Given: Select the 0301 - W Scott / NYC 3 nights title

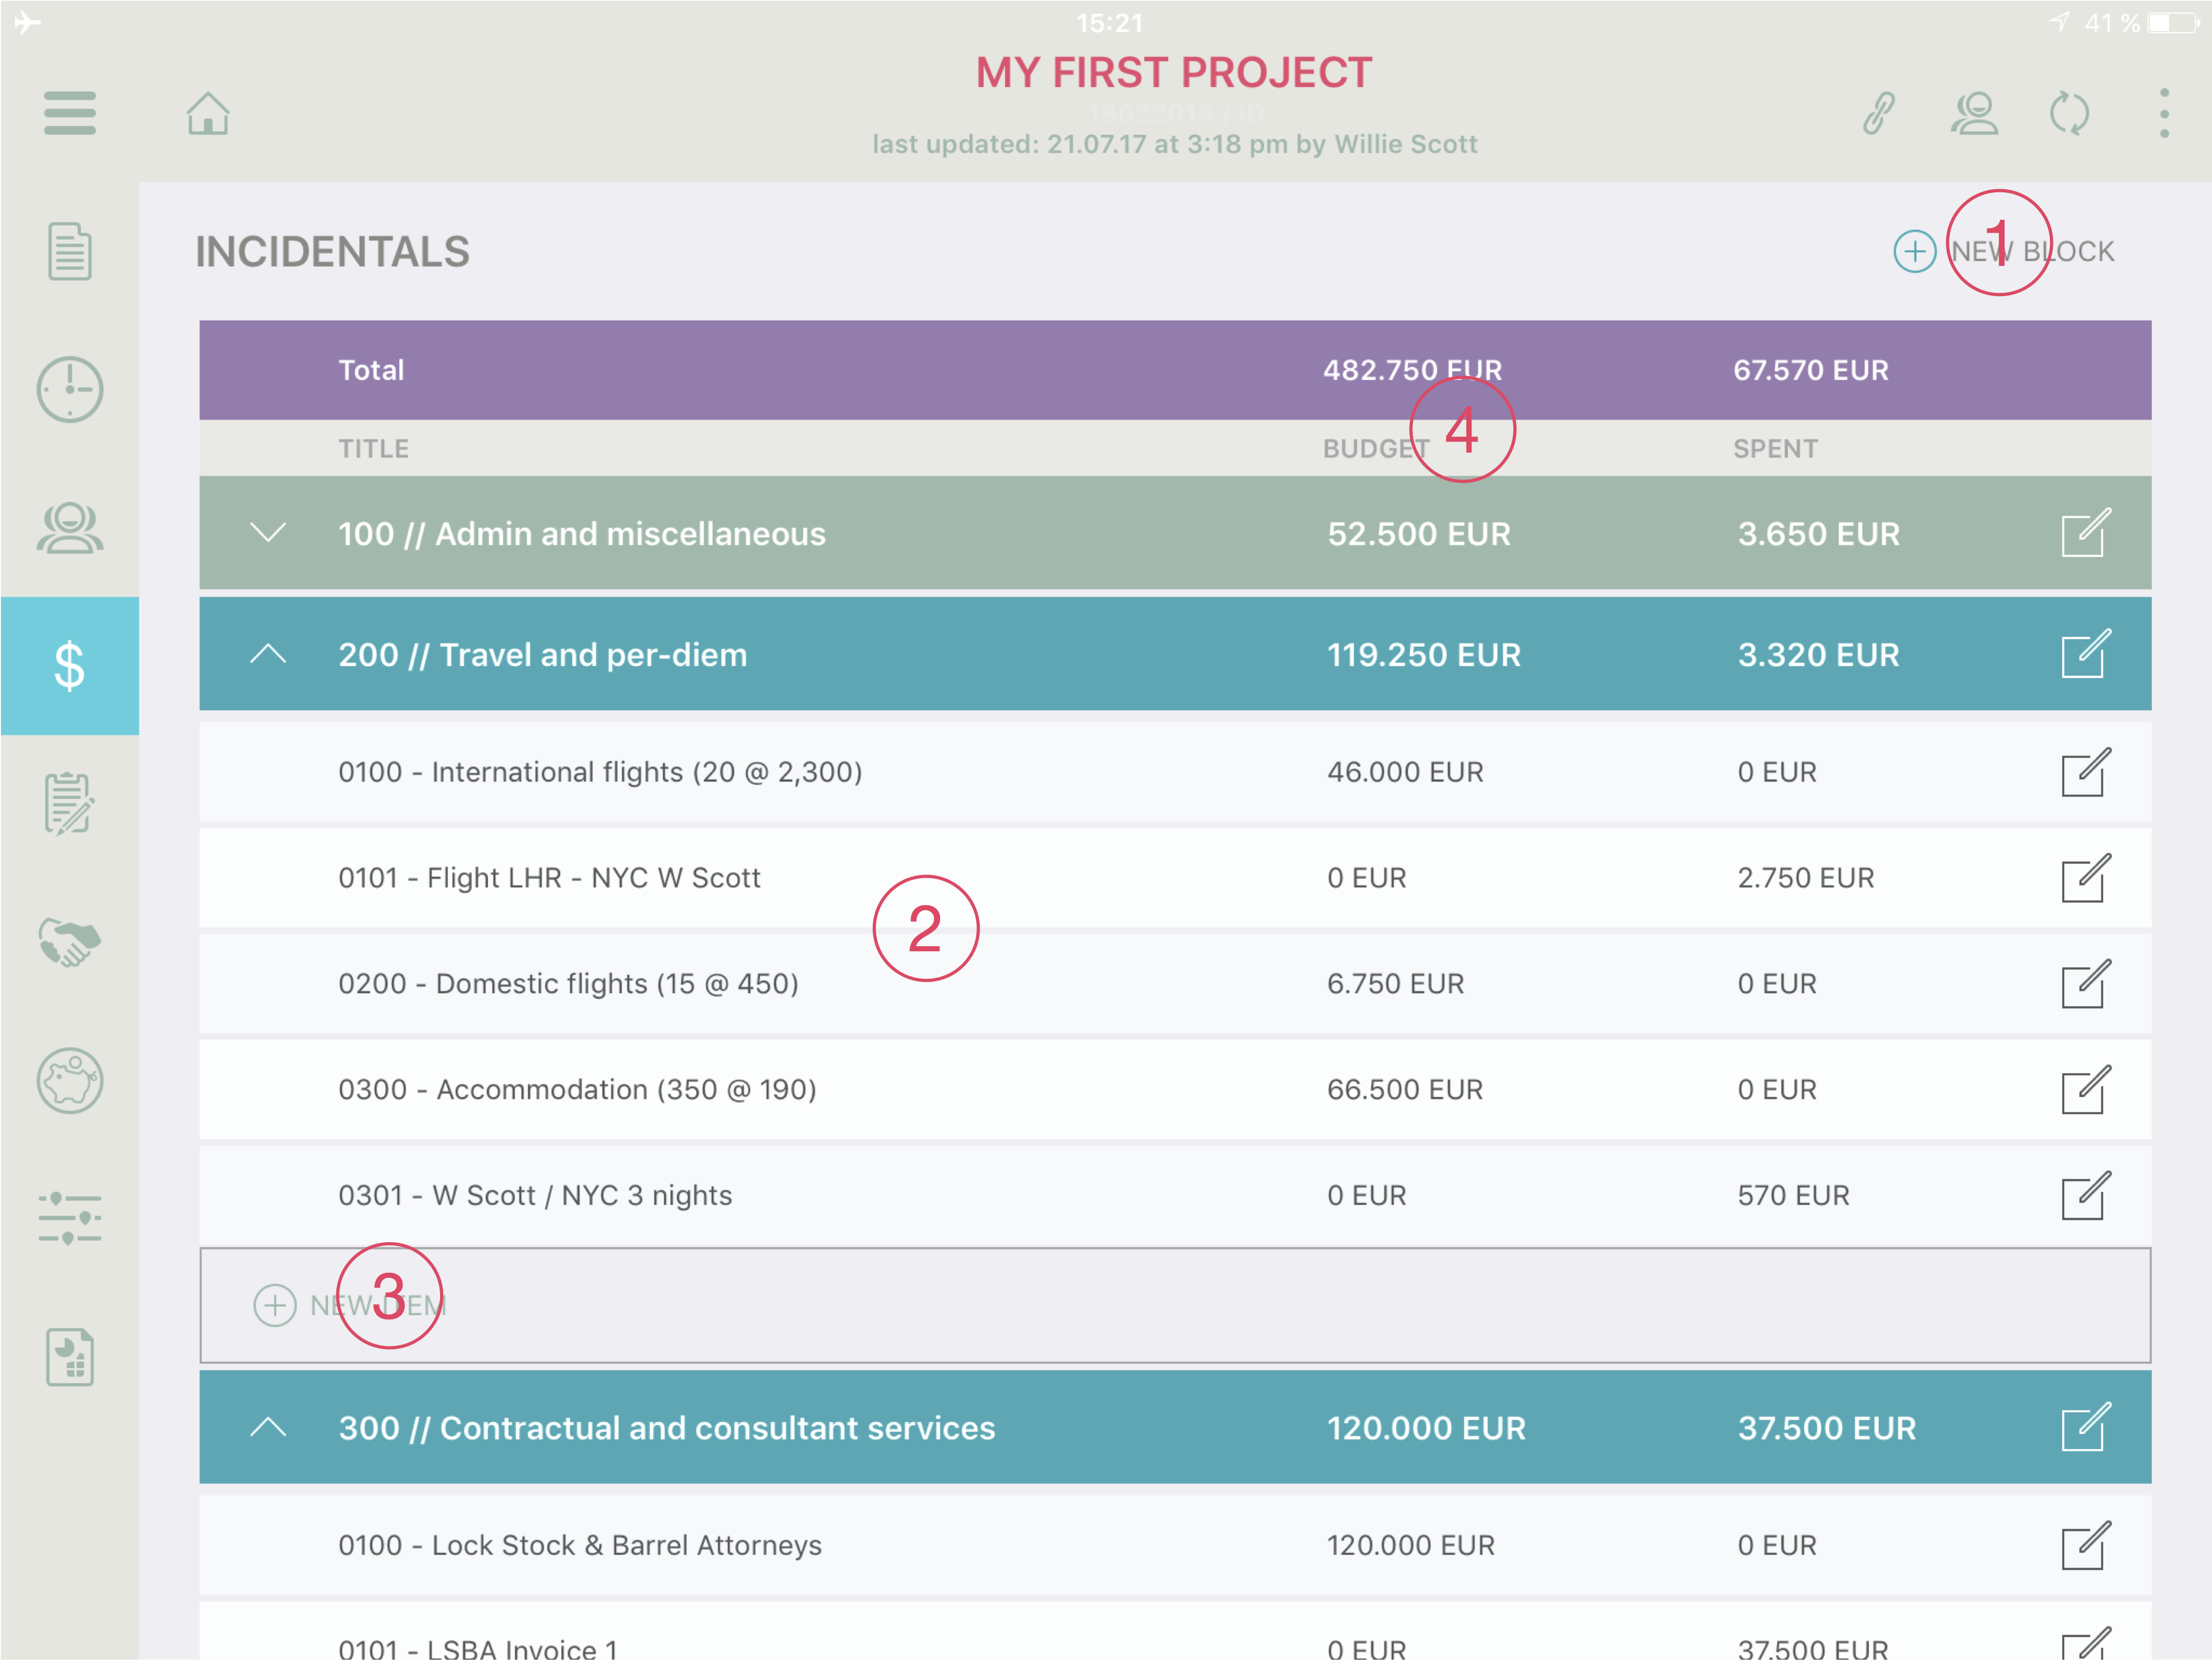Looking at the screenshot, I should pos(535,1196).
